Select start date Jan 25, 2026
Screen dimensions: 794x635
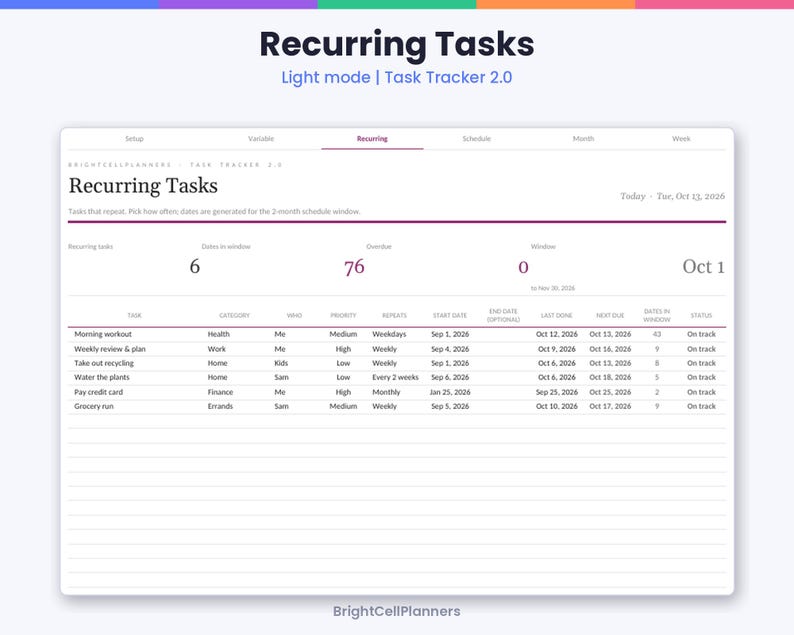(450, 392)
